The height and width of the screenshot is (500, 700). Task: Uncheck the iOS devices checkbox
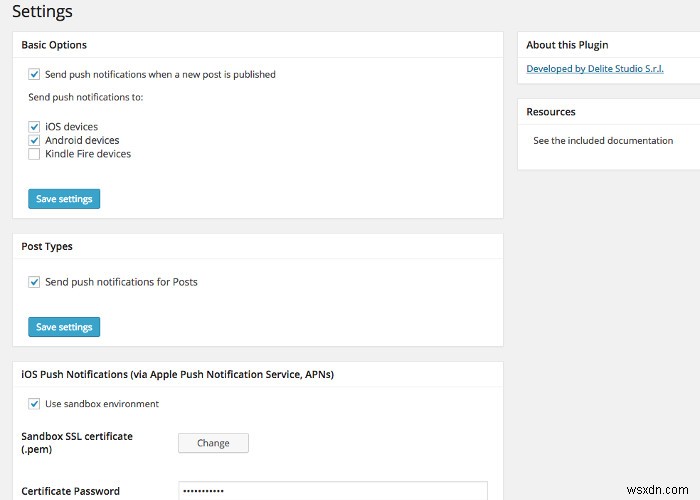[x=34, y=127]
